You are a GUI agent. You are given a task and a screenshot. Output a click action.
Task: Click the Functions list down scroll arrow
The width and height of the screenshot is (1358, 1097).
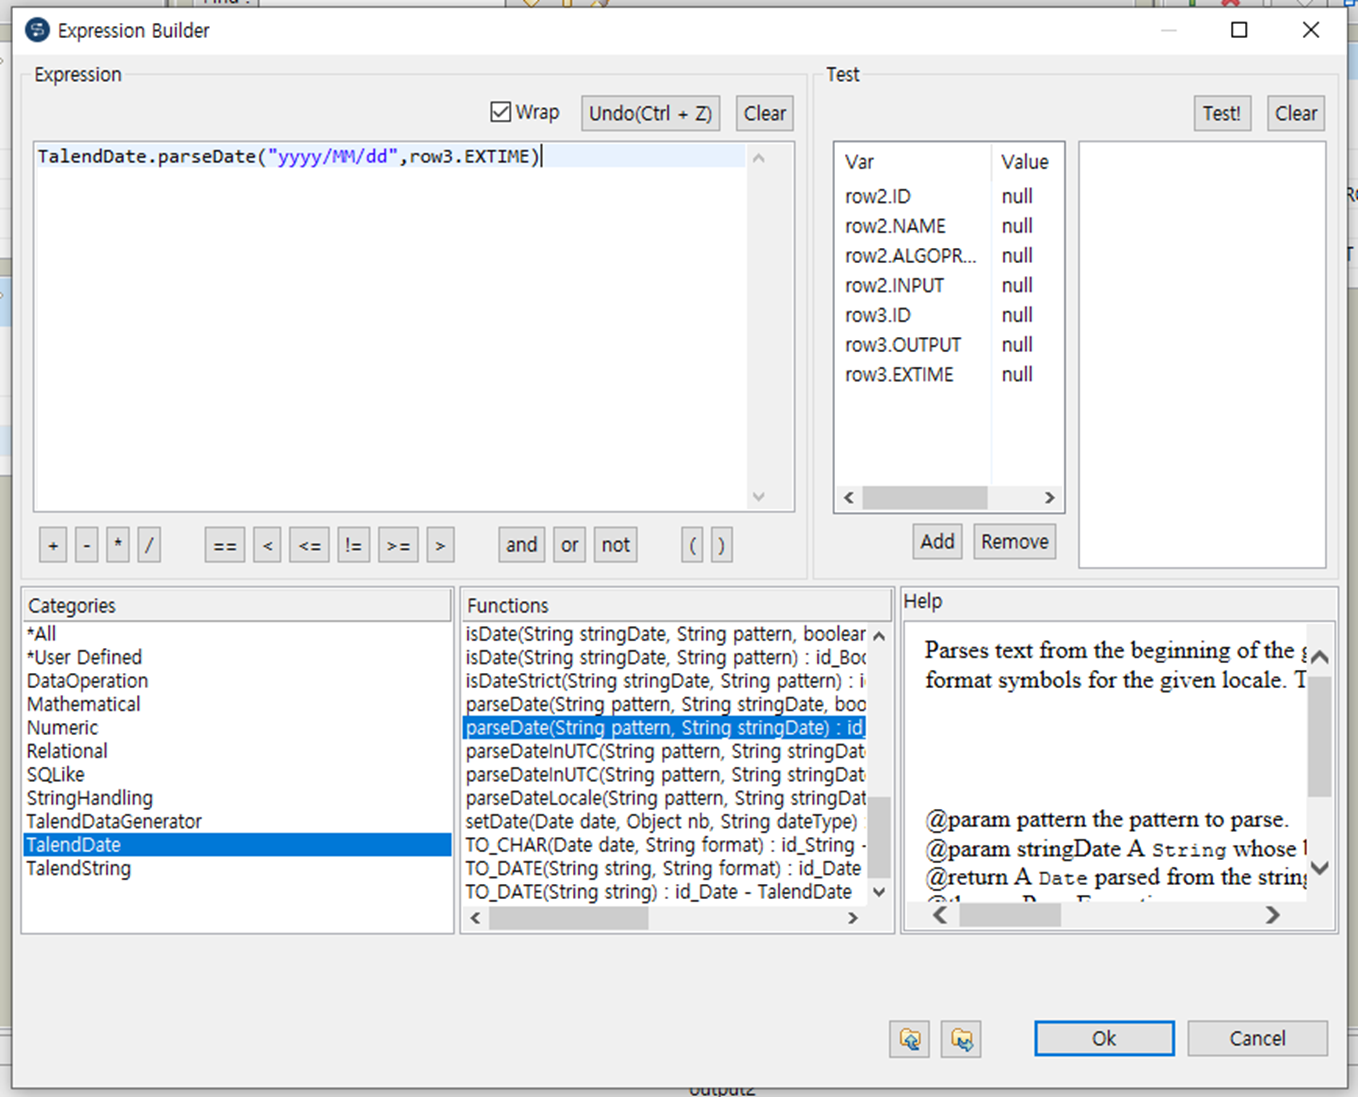pyautogui.click(x=879, y=891)
